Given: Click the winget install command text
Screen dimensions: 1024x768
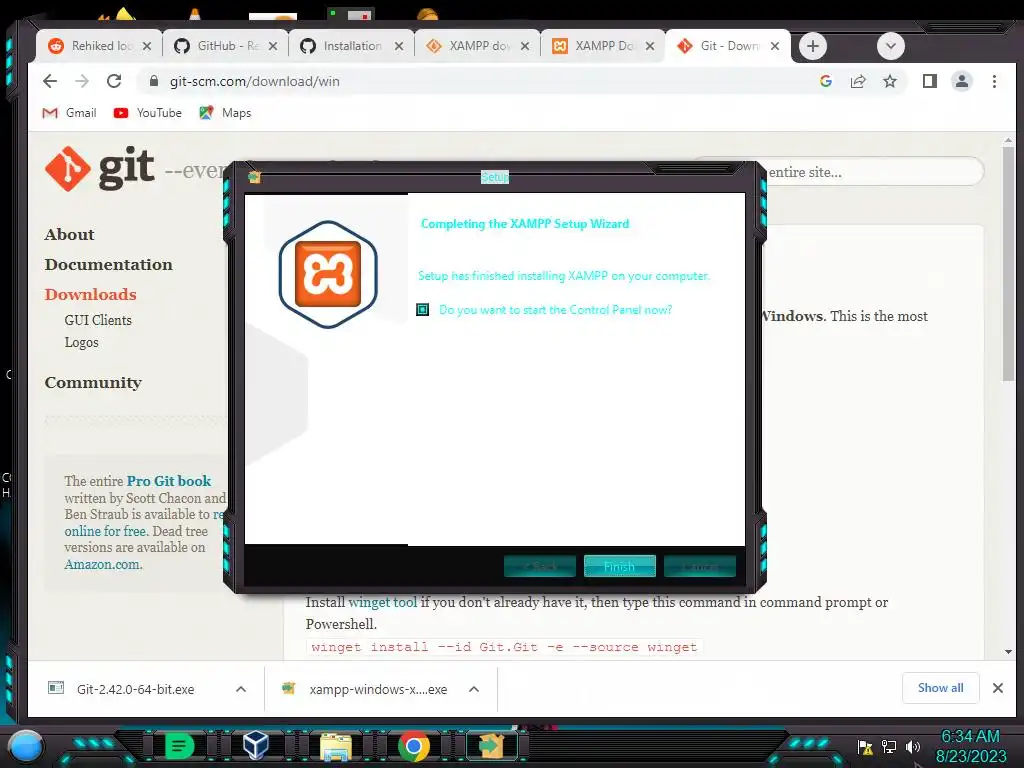Looking at the screenshot, I should point(504,647).
